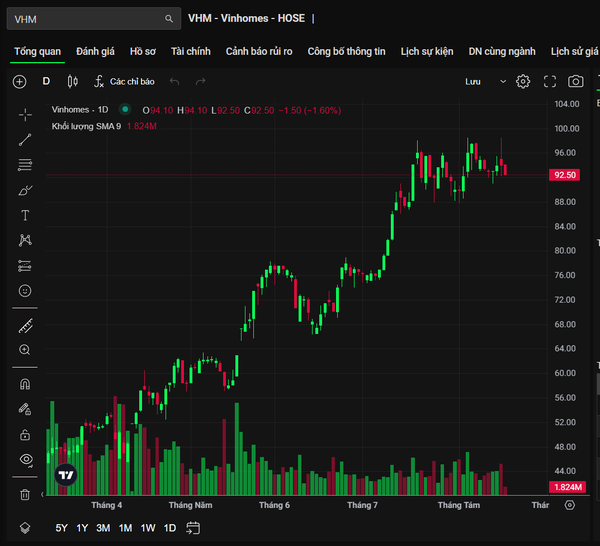Open Các chỉ báo indicators
Viewport: 600px width, 546px height.
[125, 81]
